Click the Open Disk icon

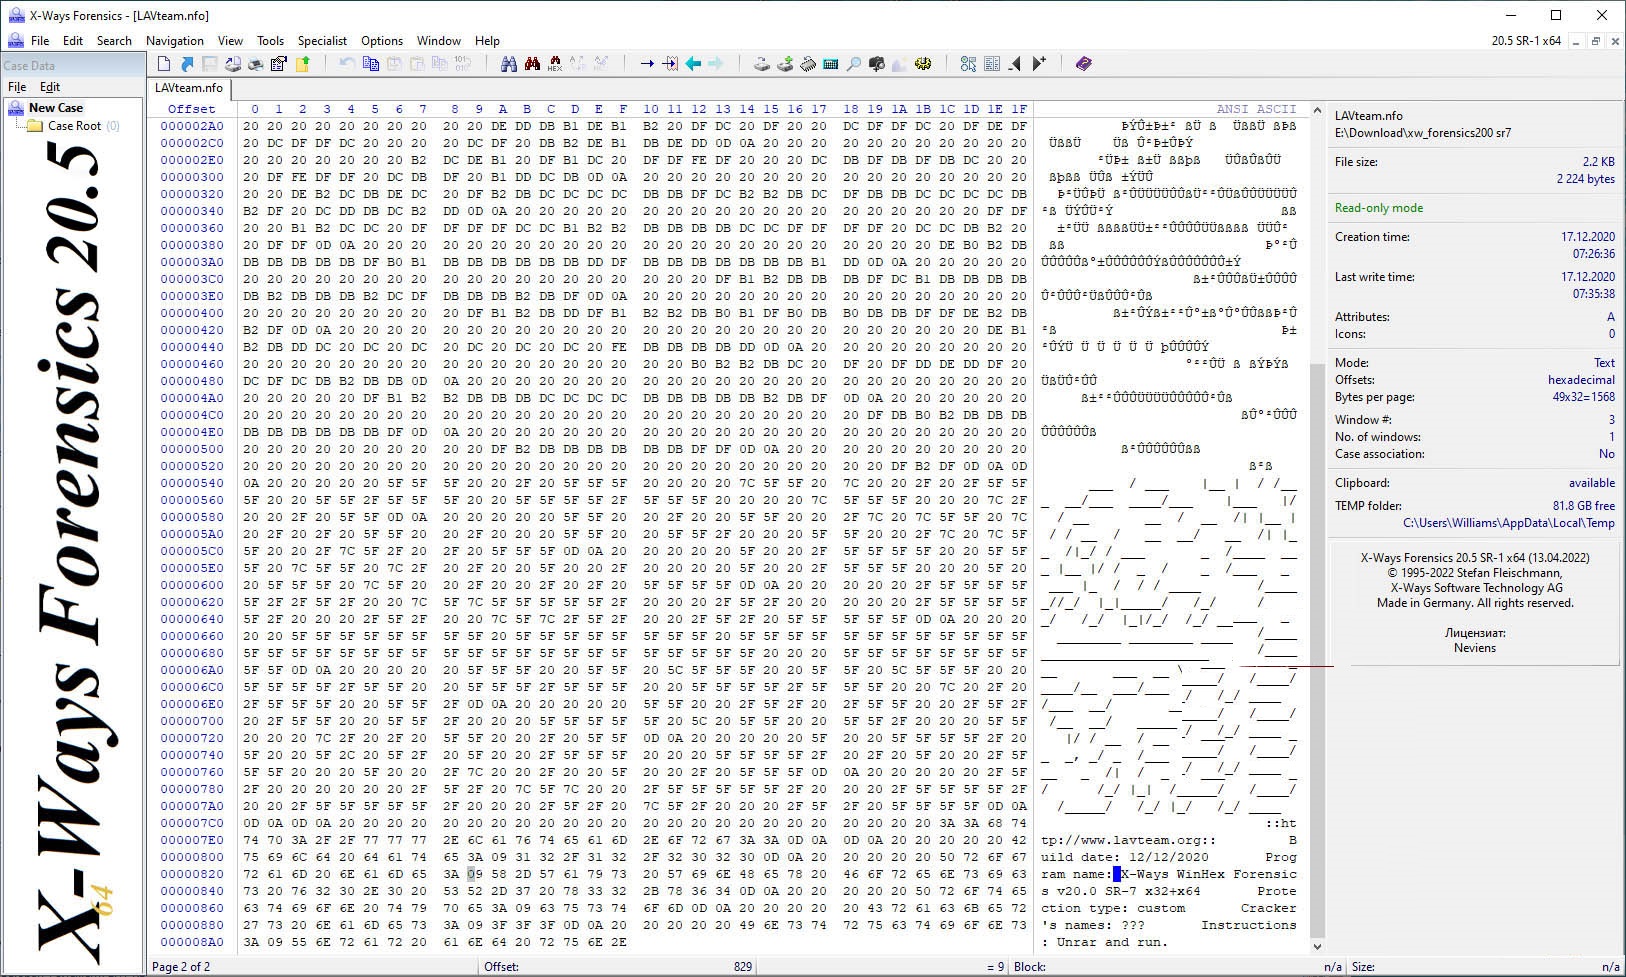[x=762, y=64]
